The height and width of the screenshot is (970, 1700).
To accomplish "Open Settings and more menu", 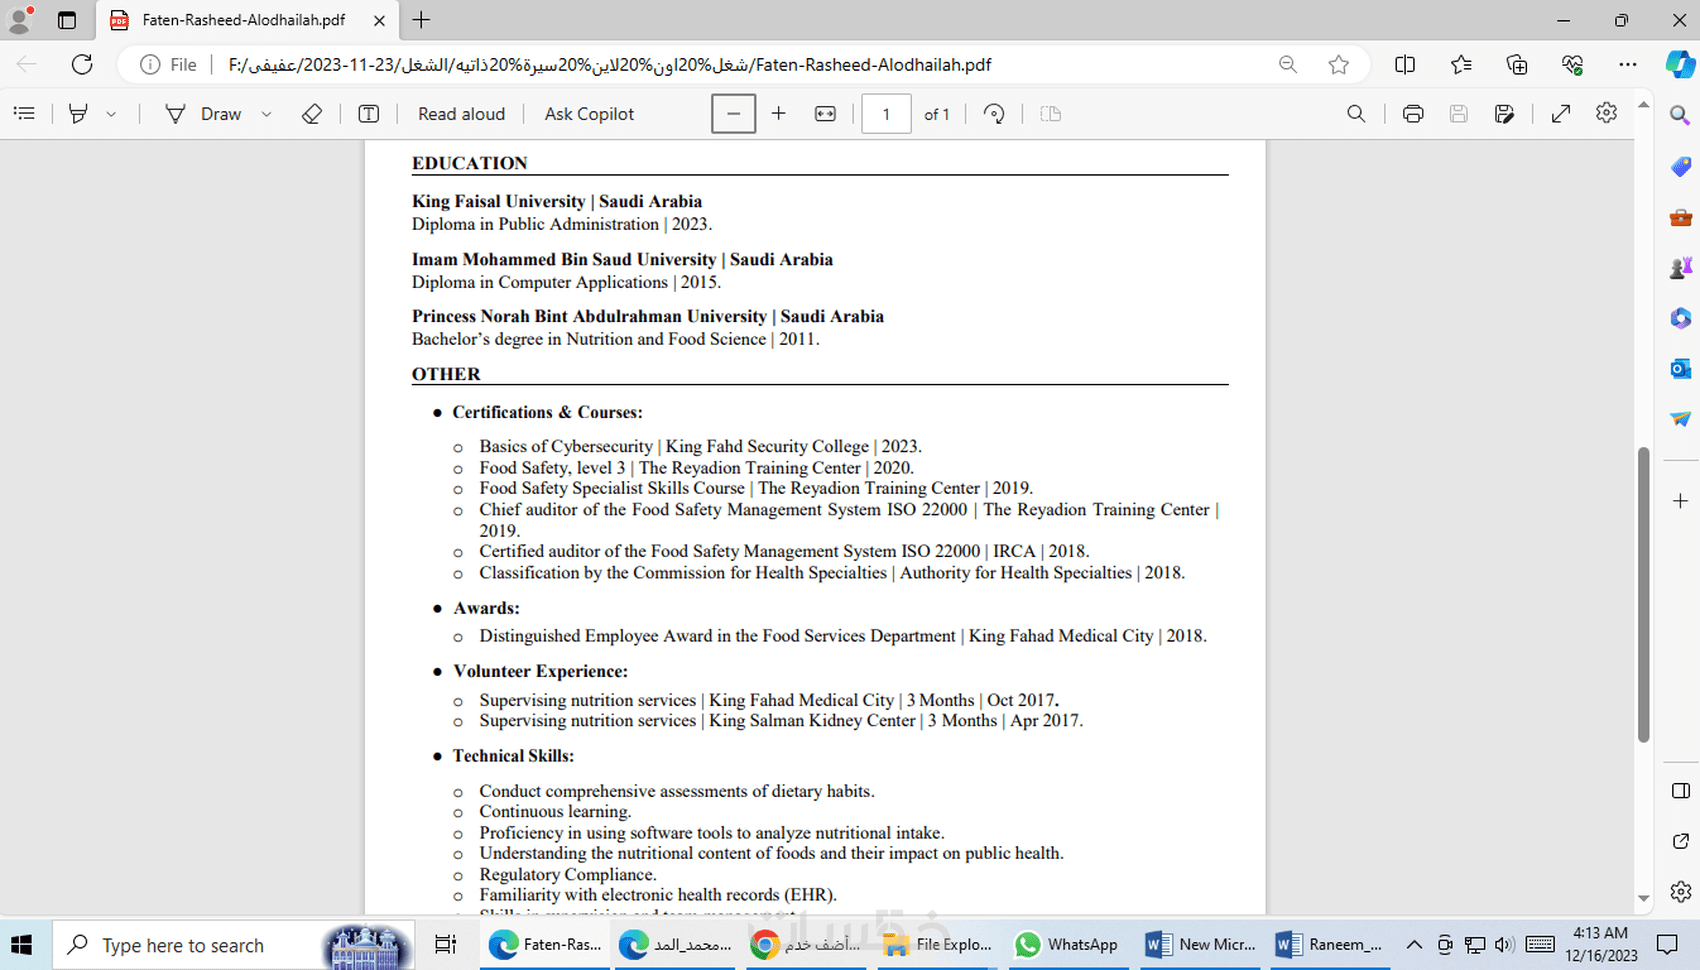I will point(1628,65).
